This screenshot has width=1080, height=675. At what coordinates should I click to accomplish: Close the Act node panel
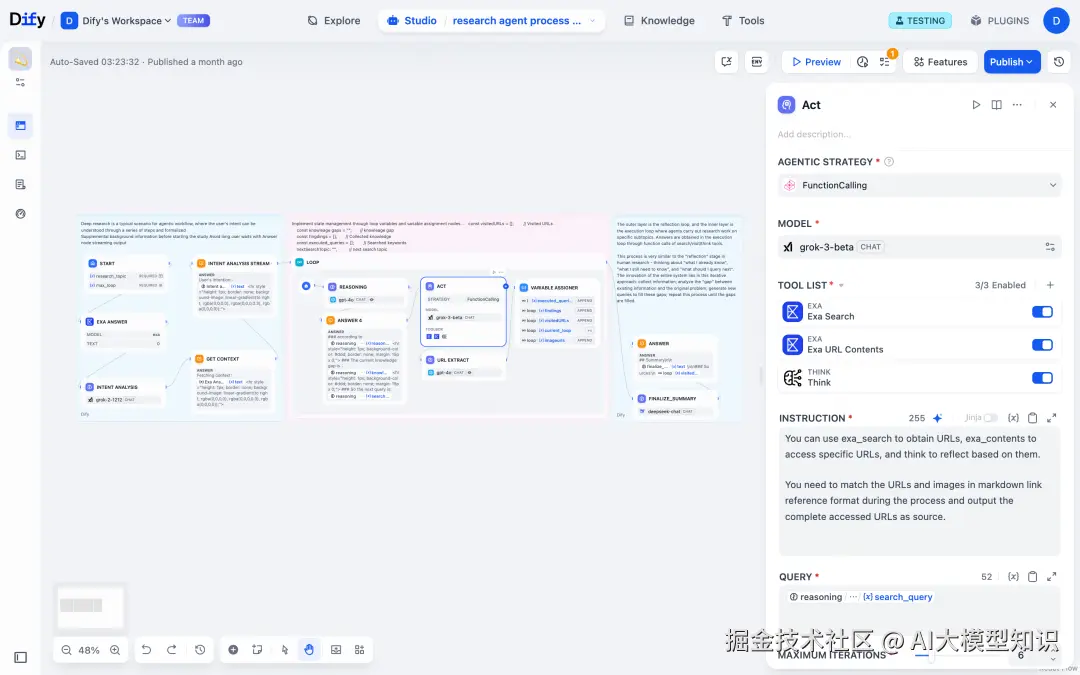click(x=1052, y=105)
